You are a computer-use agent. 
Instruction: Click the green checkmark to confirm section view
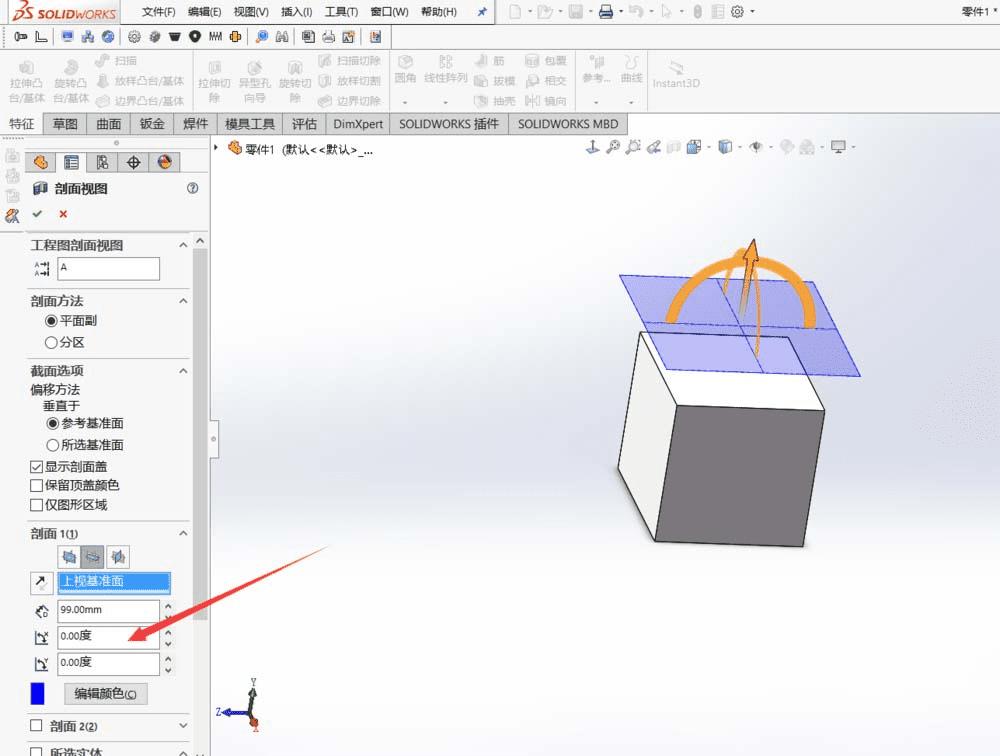pos(38,214)
